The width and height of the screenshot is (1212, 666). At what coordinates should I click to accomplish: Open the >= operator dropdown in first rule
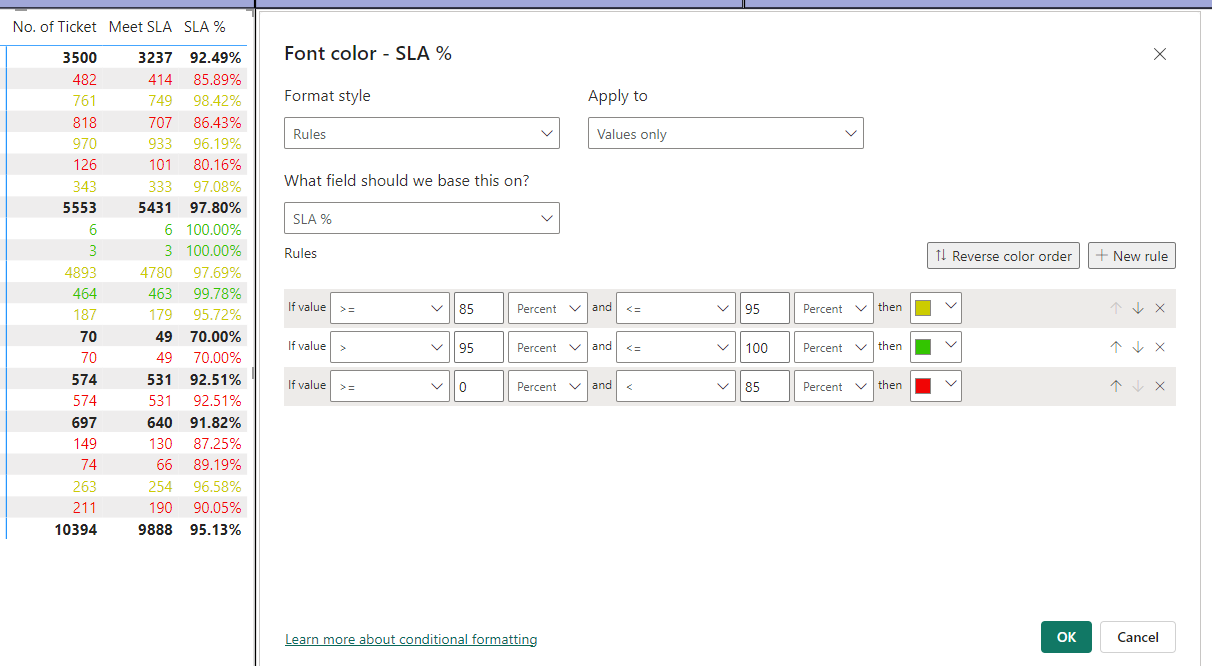tap(390, 308)
